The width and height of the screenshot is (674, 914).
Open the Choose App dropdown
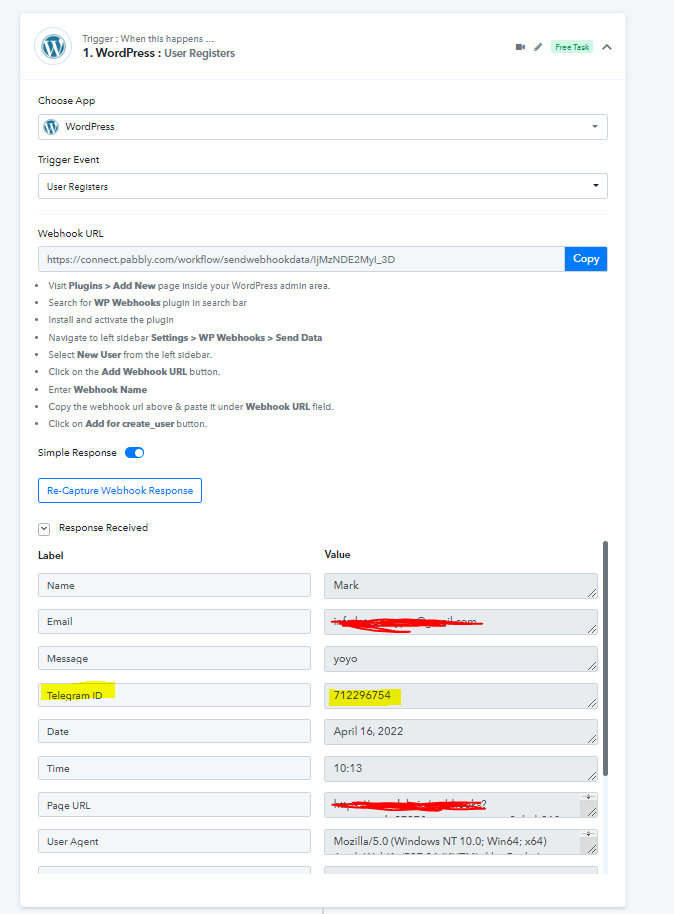322,126
